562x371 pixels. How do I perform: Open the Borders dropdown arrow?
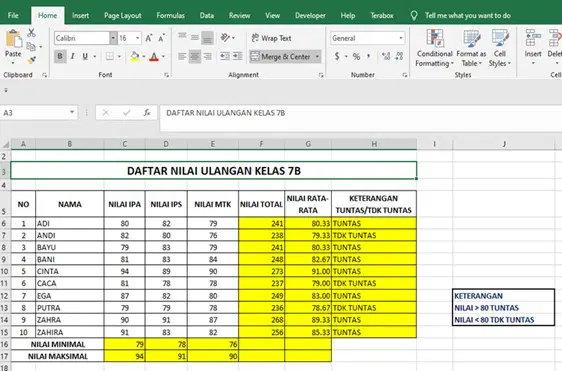pos(119,56)
